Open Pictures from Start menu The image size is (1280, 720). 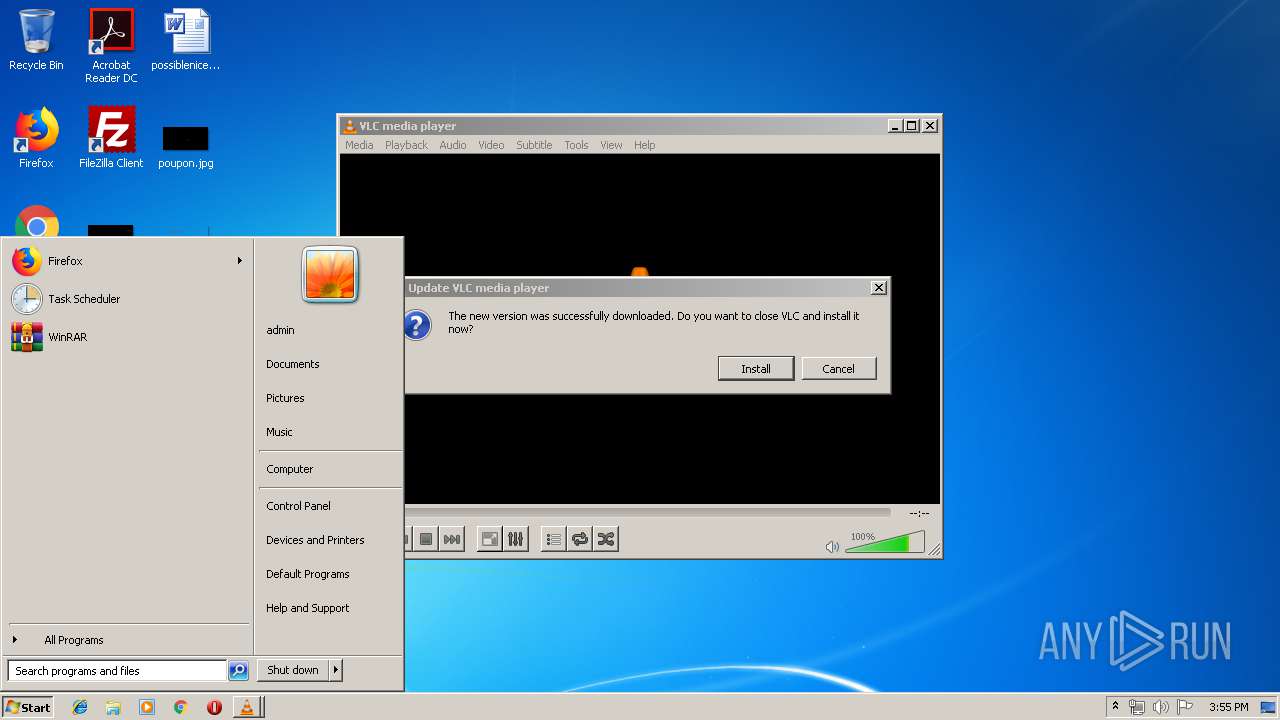[330, 398]
